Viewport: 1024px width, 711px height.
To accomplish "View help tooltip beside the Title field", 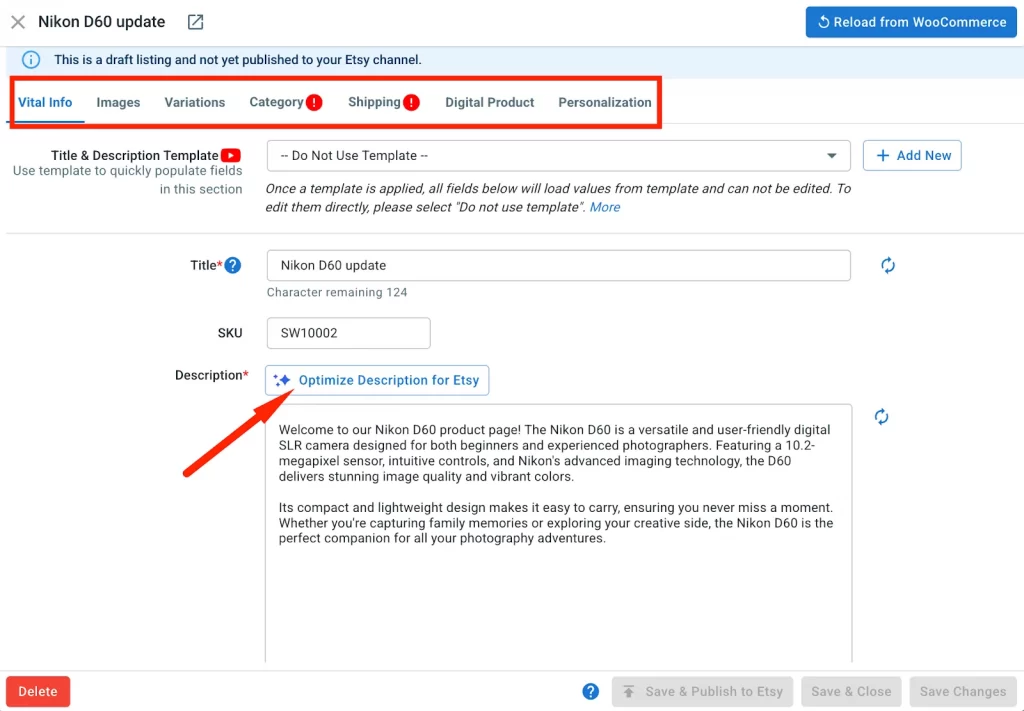I will [x=235, y=265].
